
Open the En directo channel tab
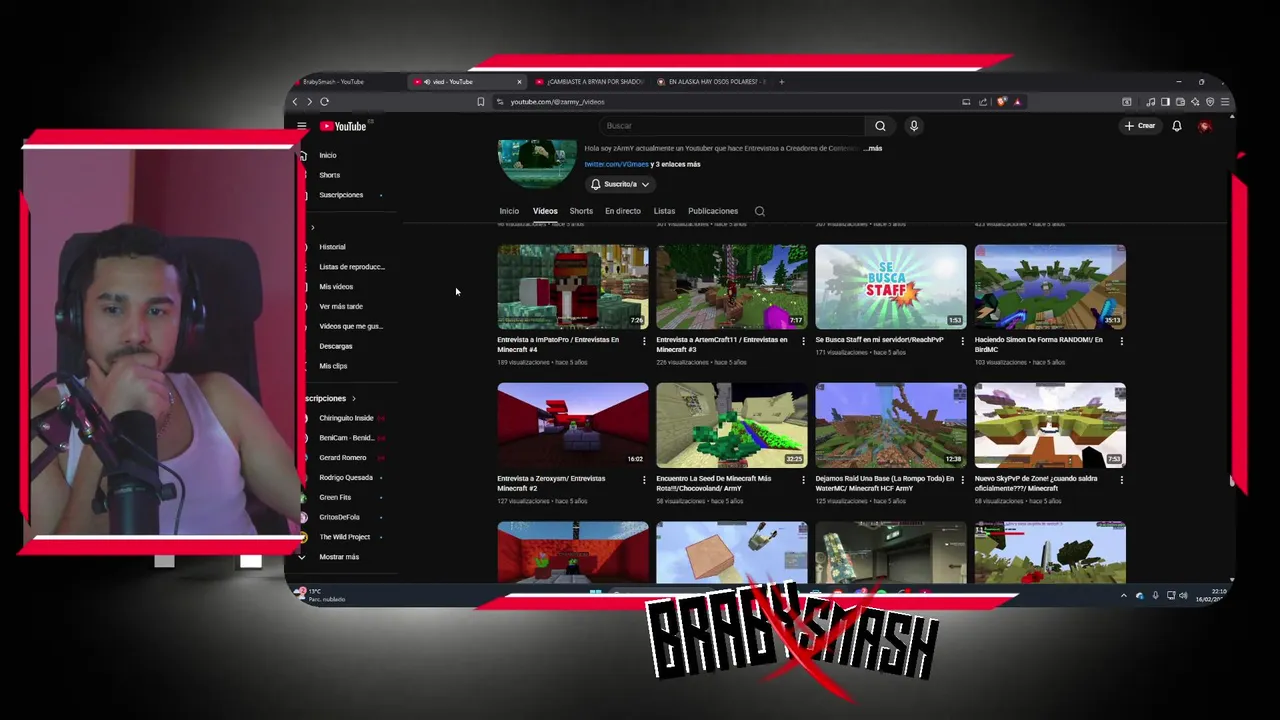(x=622, y=211)
